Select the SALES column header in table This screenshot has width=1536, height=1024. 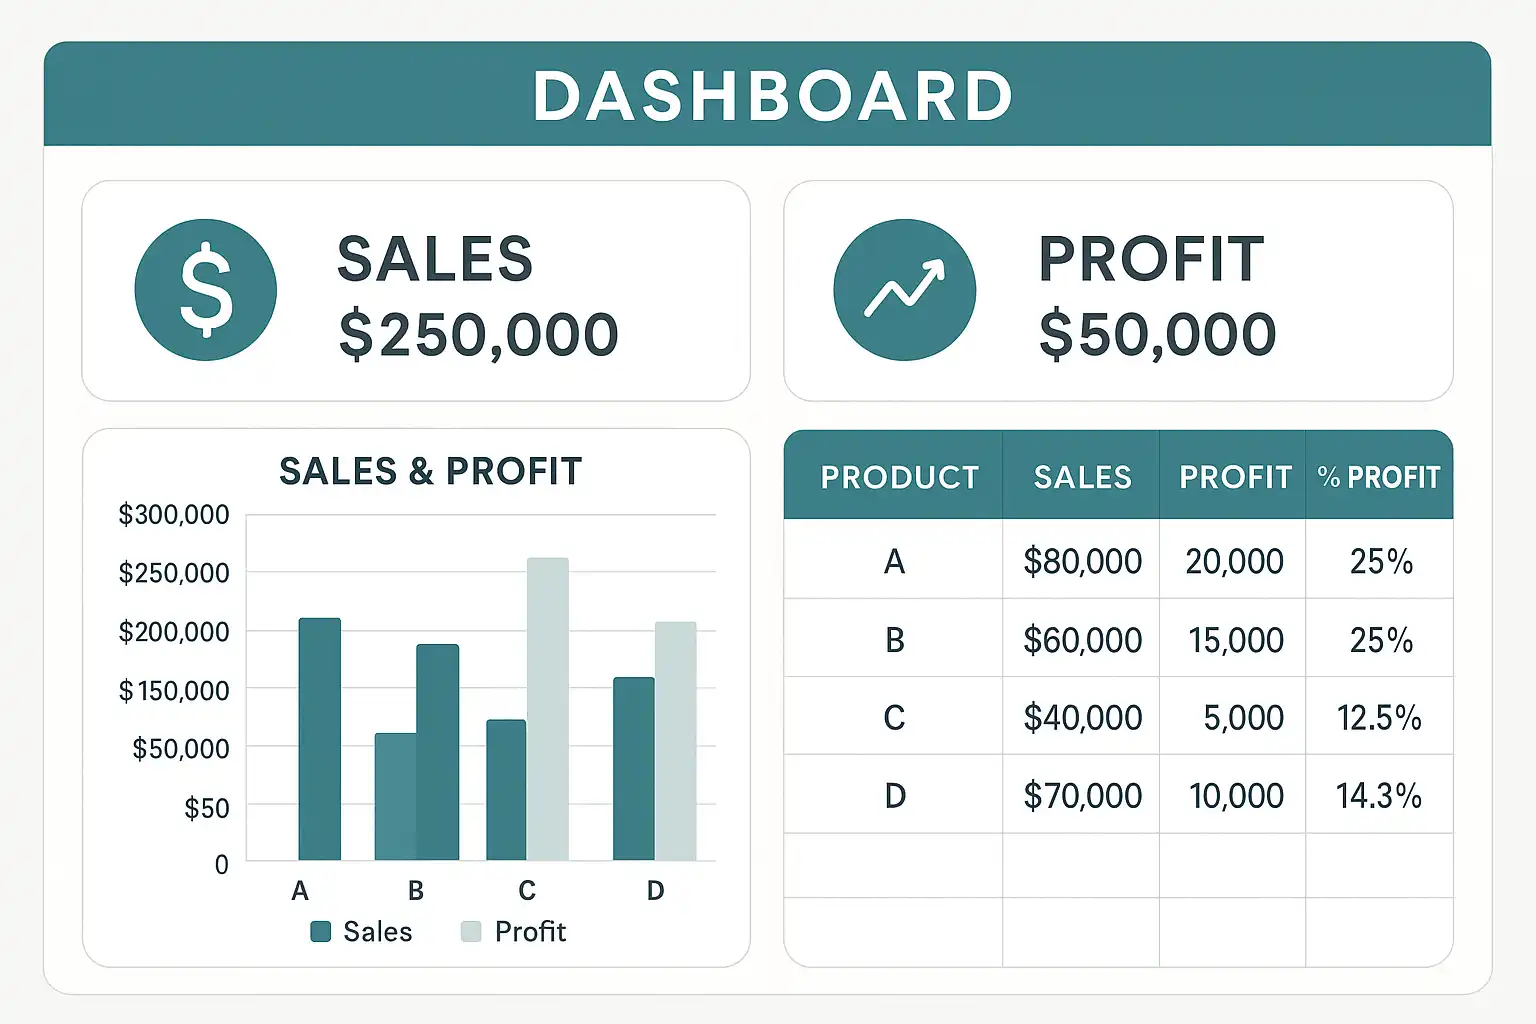[1082, 477]
